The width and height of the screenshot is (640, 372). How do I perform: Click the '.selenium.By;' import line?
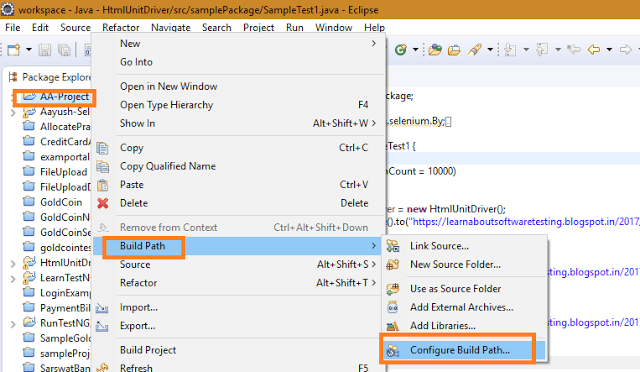[x=416, y=121]
